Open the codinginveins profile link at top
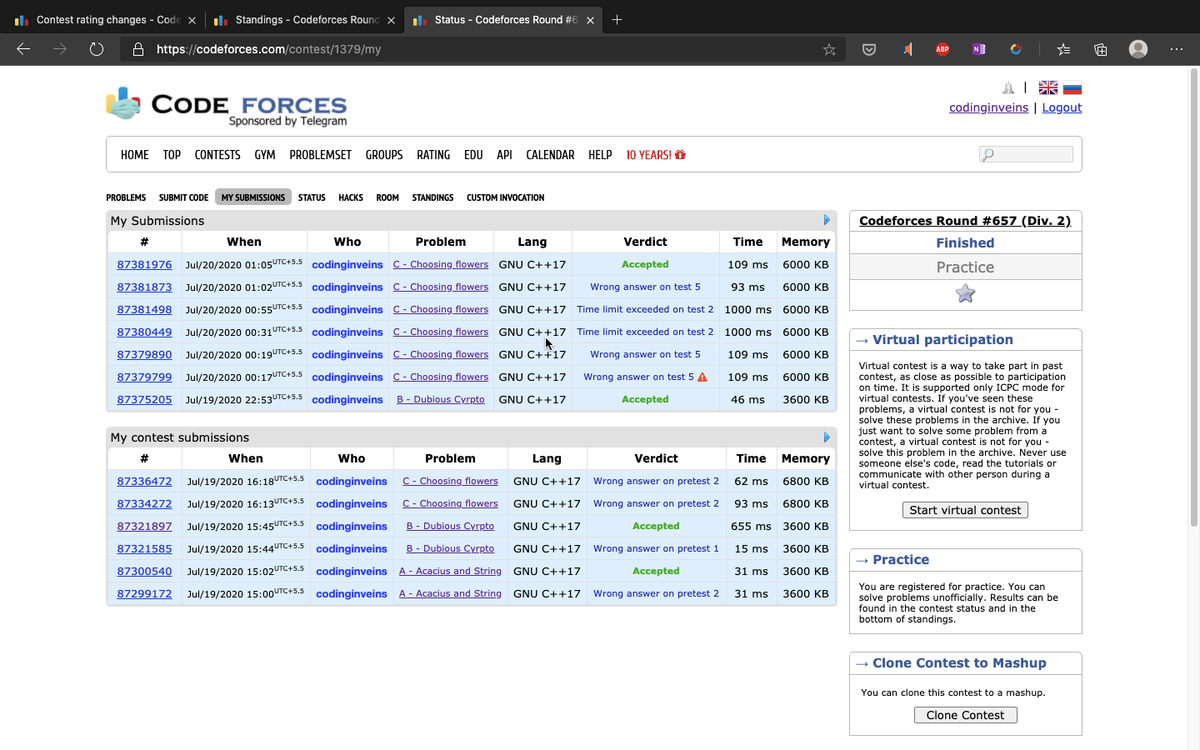The width and height of the screenshot is (1200, 750). point(988,108)
